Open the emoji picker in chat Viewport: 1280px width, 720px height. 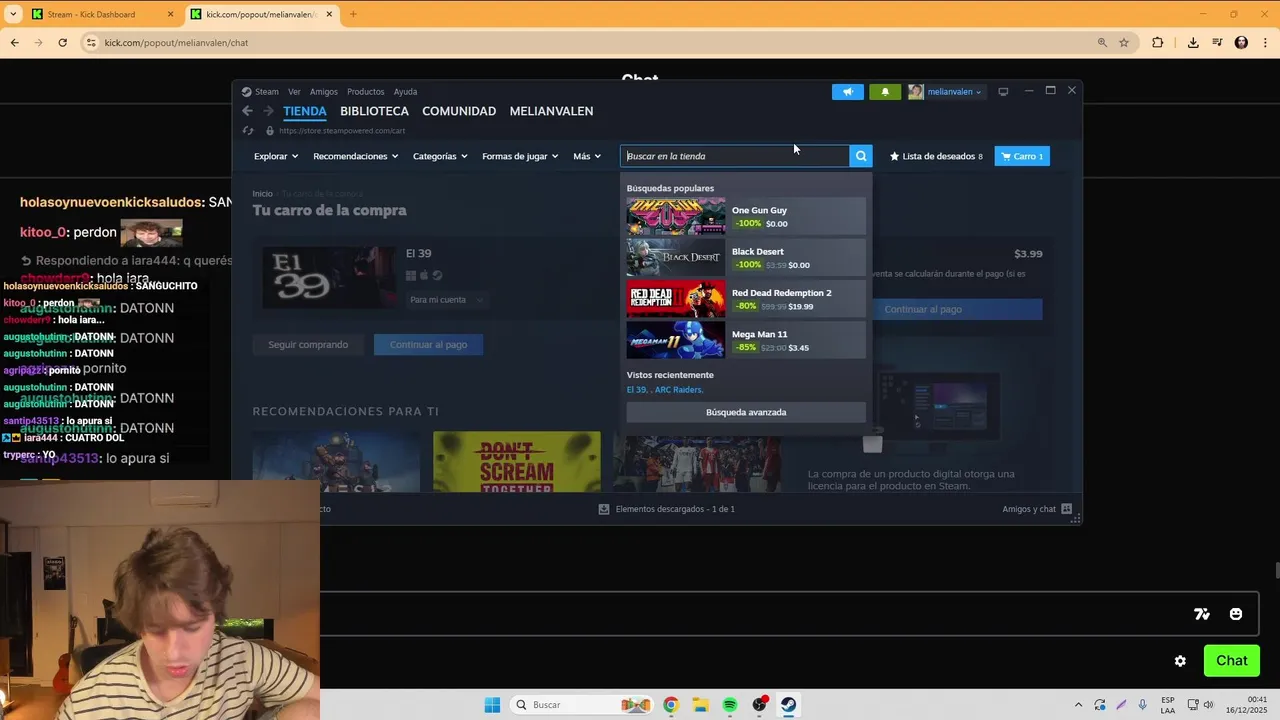click(x=1236, y=614)
